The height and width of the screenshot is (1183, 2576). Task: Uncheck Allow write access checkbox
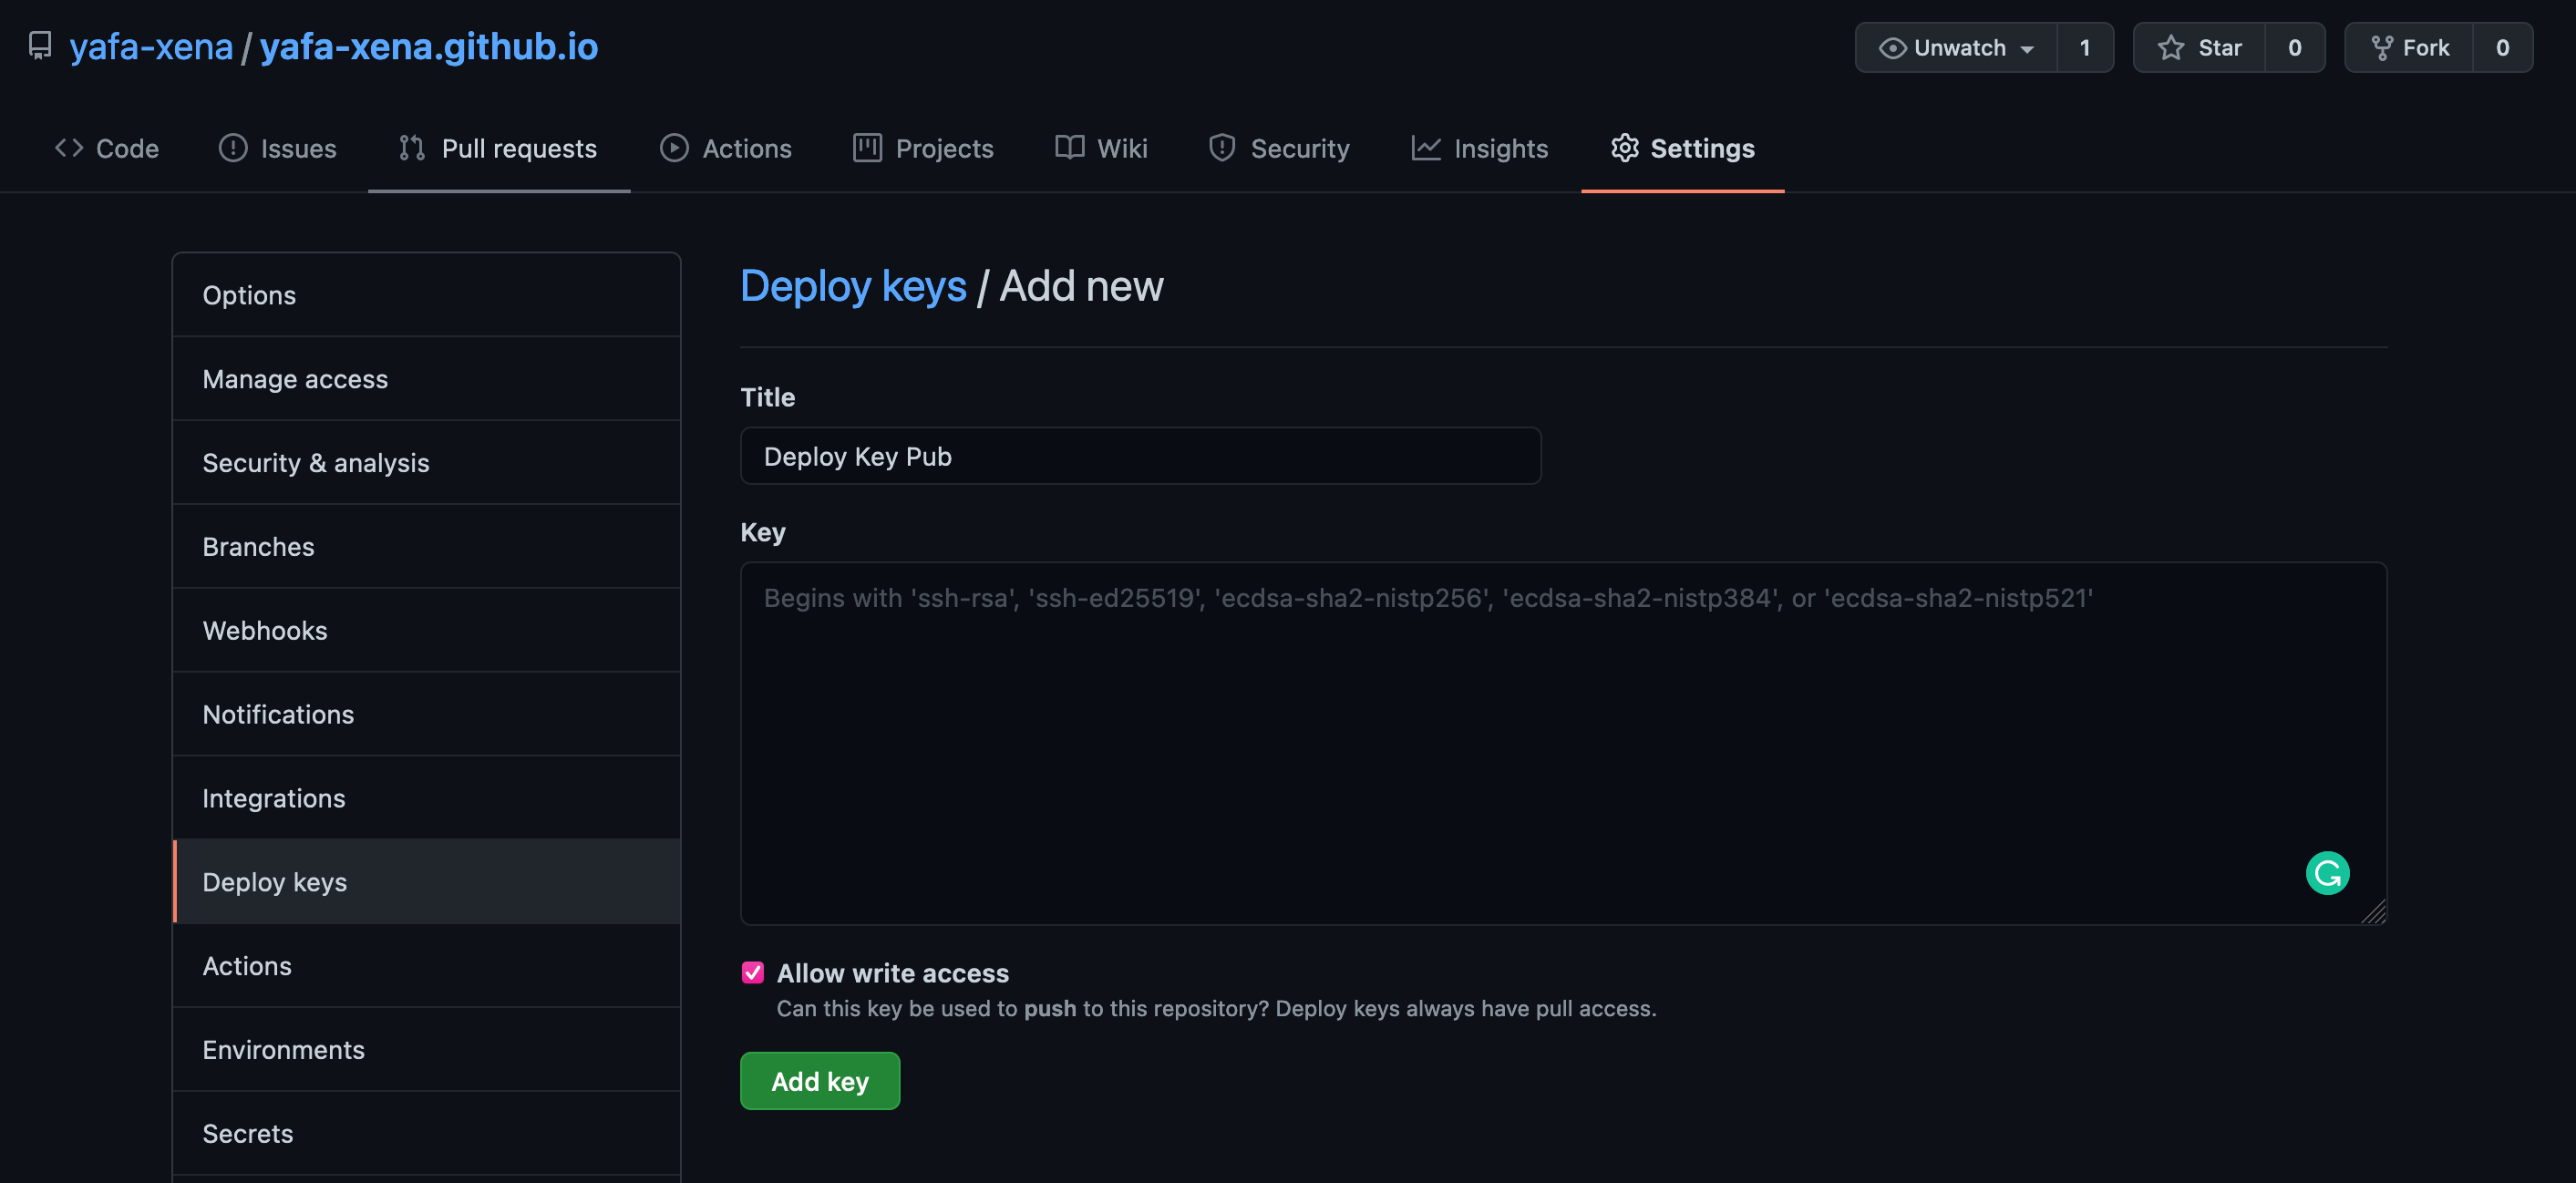pos(753,972)
